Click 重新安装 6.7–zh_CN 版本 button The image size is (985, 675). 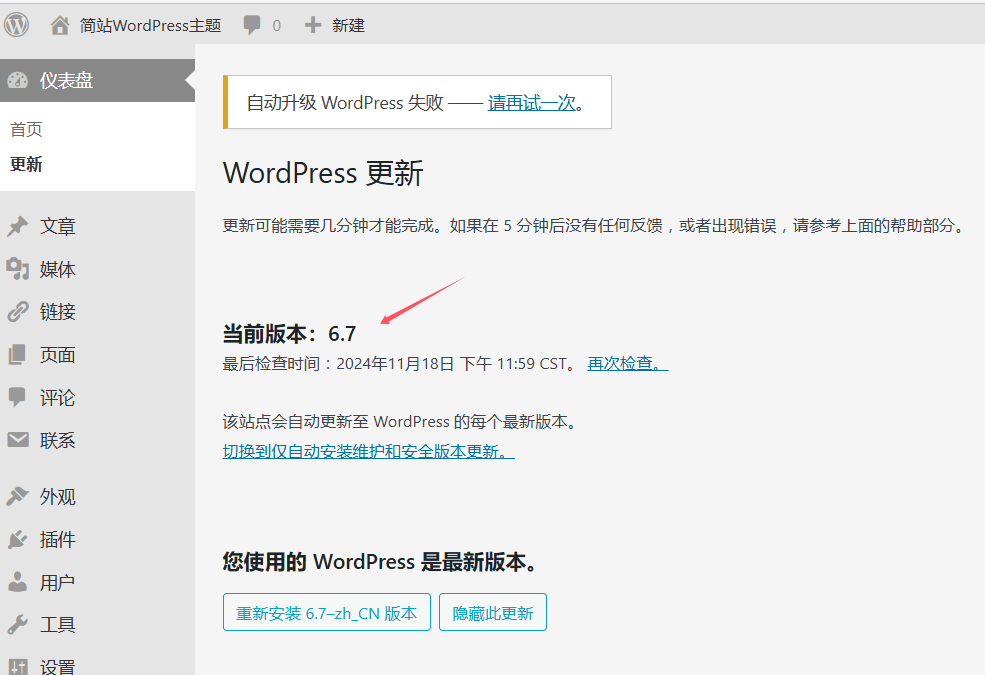tap(327, 612)
